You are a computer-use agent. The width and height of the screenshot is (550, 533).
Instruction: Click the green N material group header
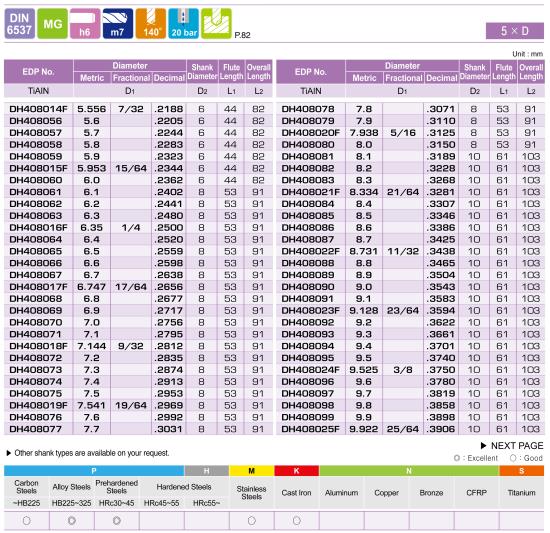[409, 471]
